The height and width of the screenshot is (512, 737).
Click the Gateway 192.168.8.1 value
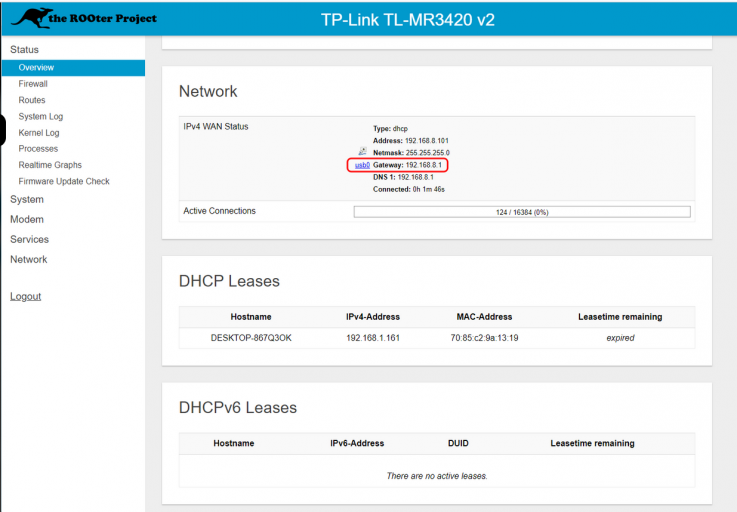tap(423, 165)
